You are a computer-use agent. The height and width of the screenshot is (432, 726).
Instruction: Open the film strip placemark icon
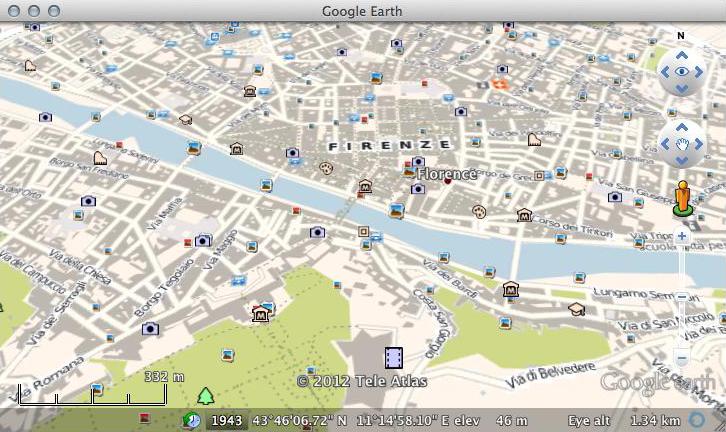(x=394, y=358)
